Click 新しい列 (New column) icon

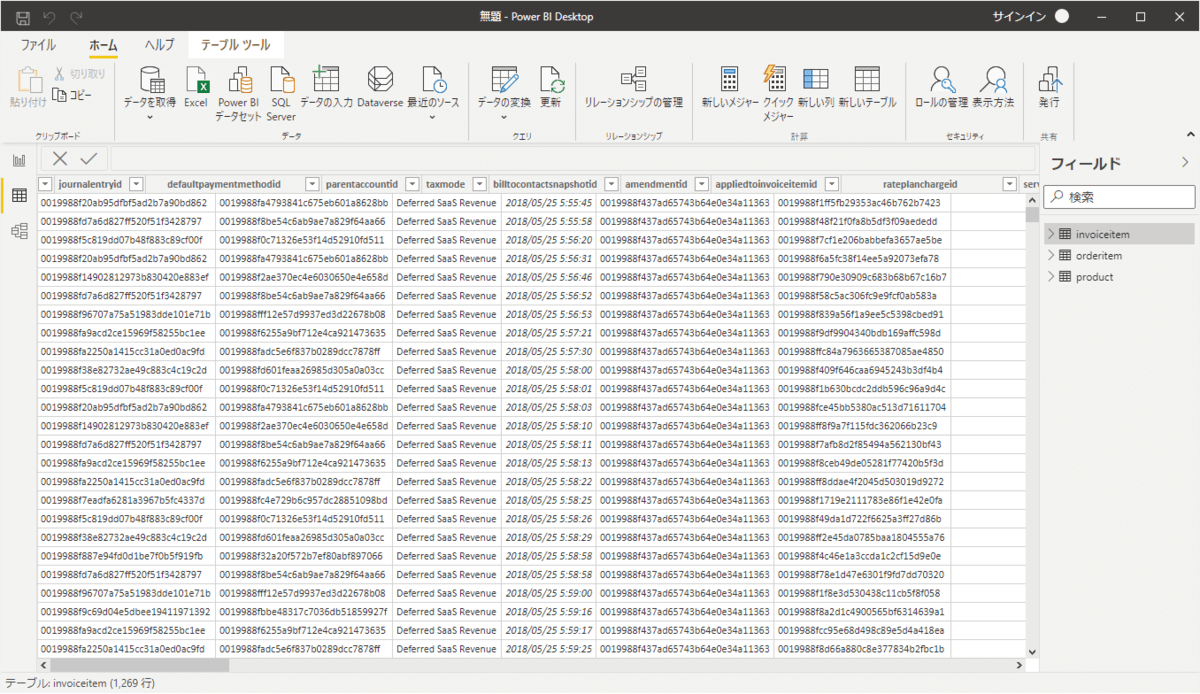(816, 81)
